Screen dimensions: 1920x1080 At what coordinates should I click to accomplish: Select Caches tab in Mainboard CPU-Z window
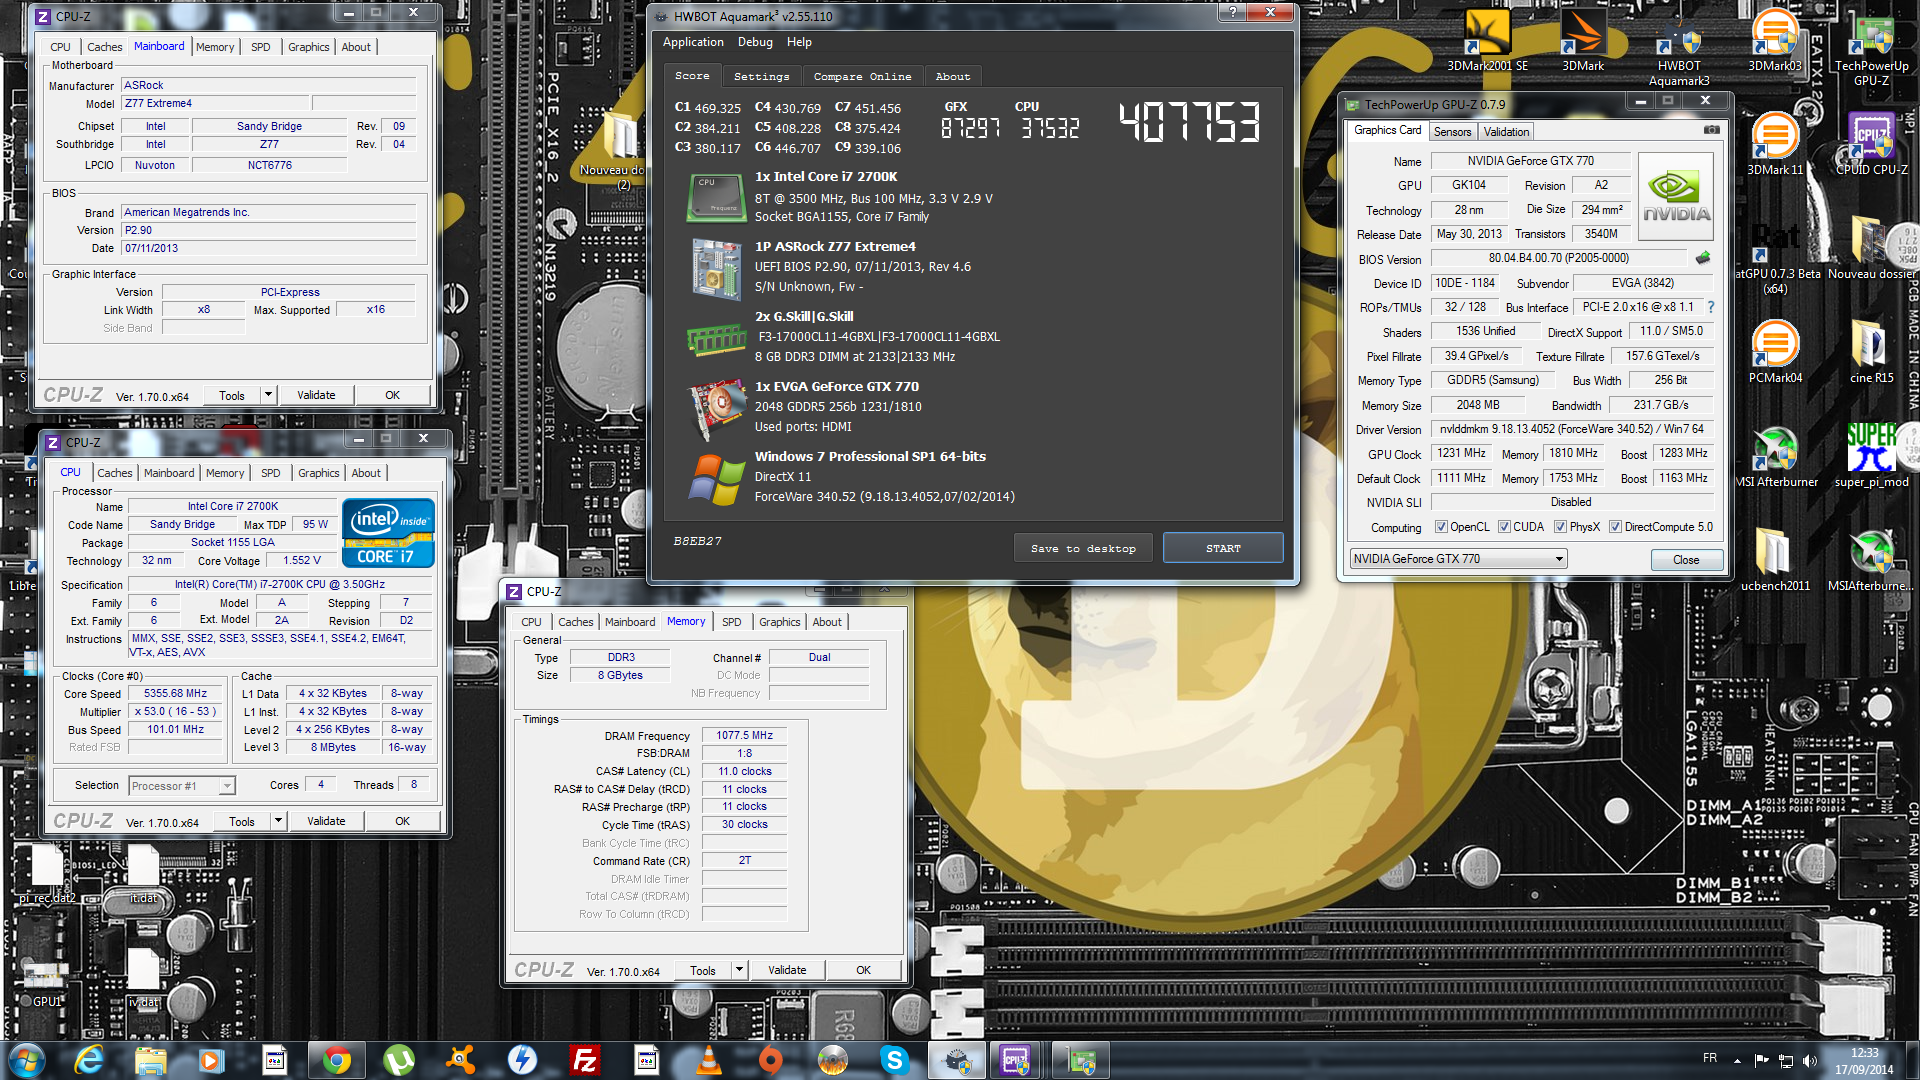104,47
